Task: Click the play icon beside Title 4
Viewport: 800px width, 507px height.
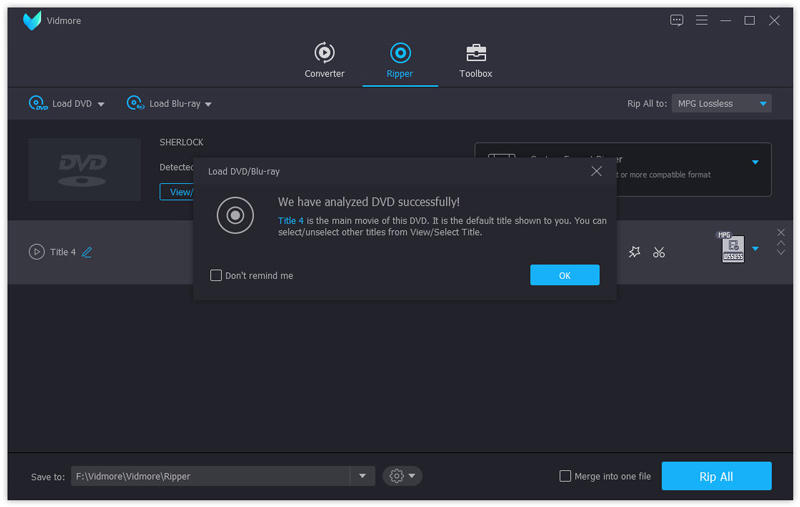Action: 36,252
